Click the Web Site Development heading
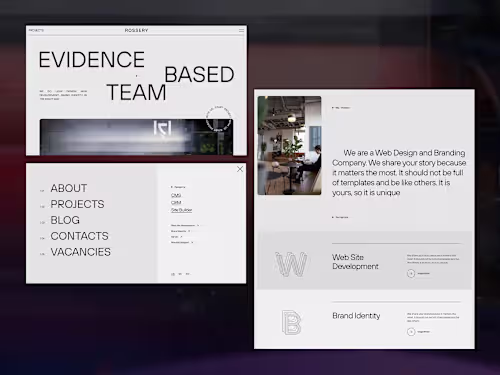The image size is (500, 375). [x=355, y=262]
